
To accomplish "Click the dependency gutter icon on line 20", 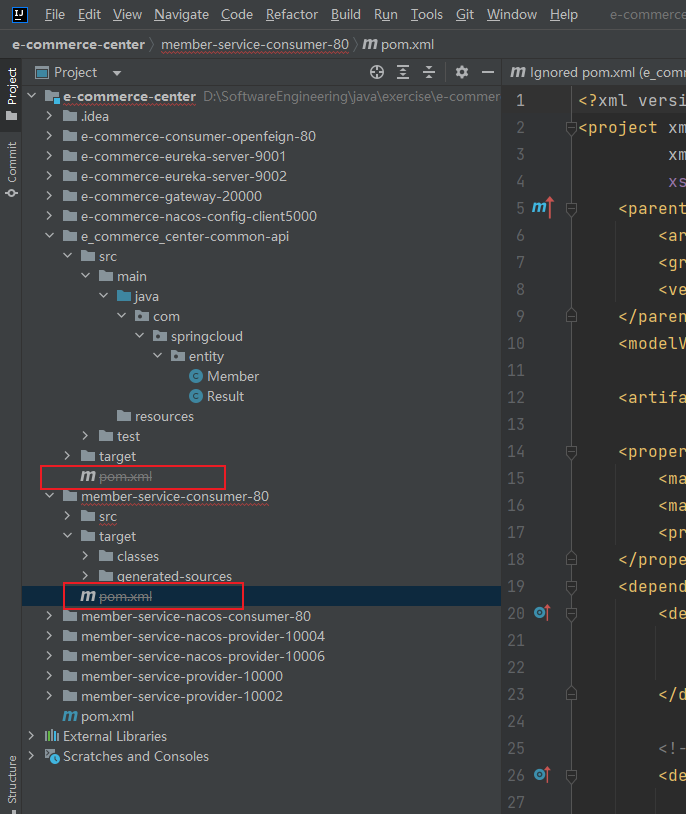I will 542,613.
